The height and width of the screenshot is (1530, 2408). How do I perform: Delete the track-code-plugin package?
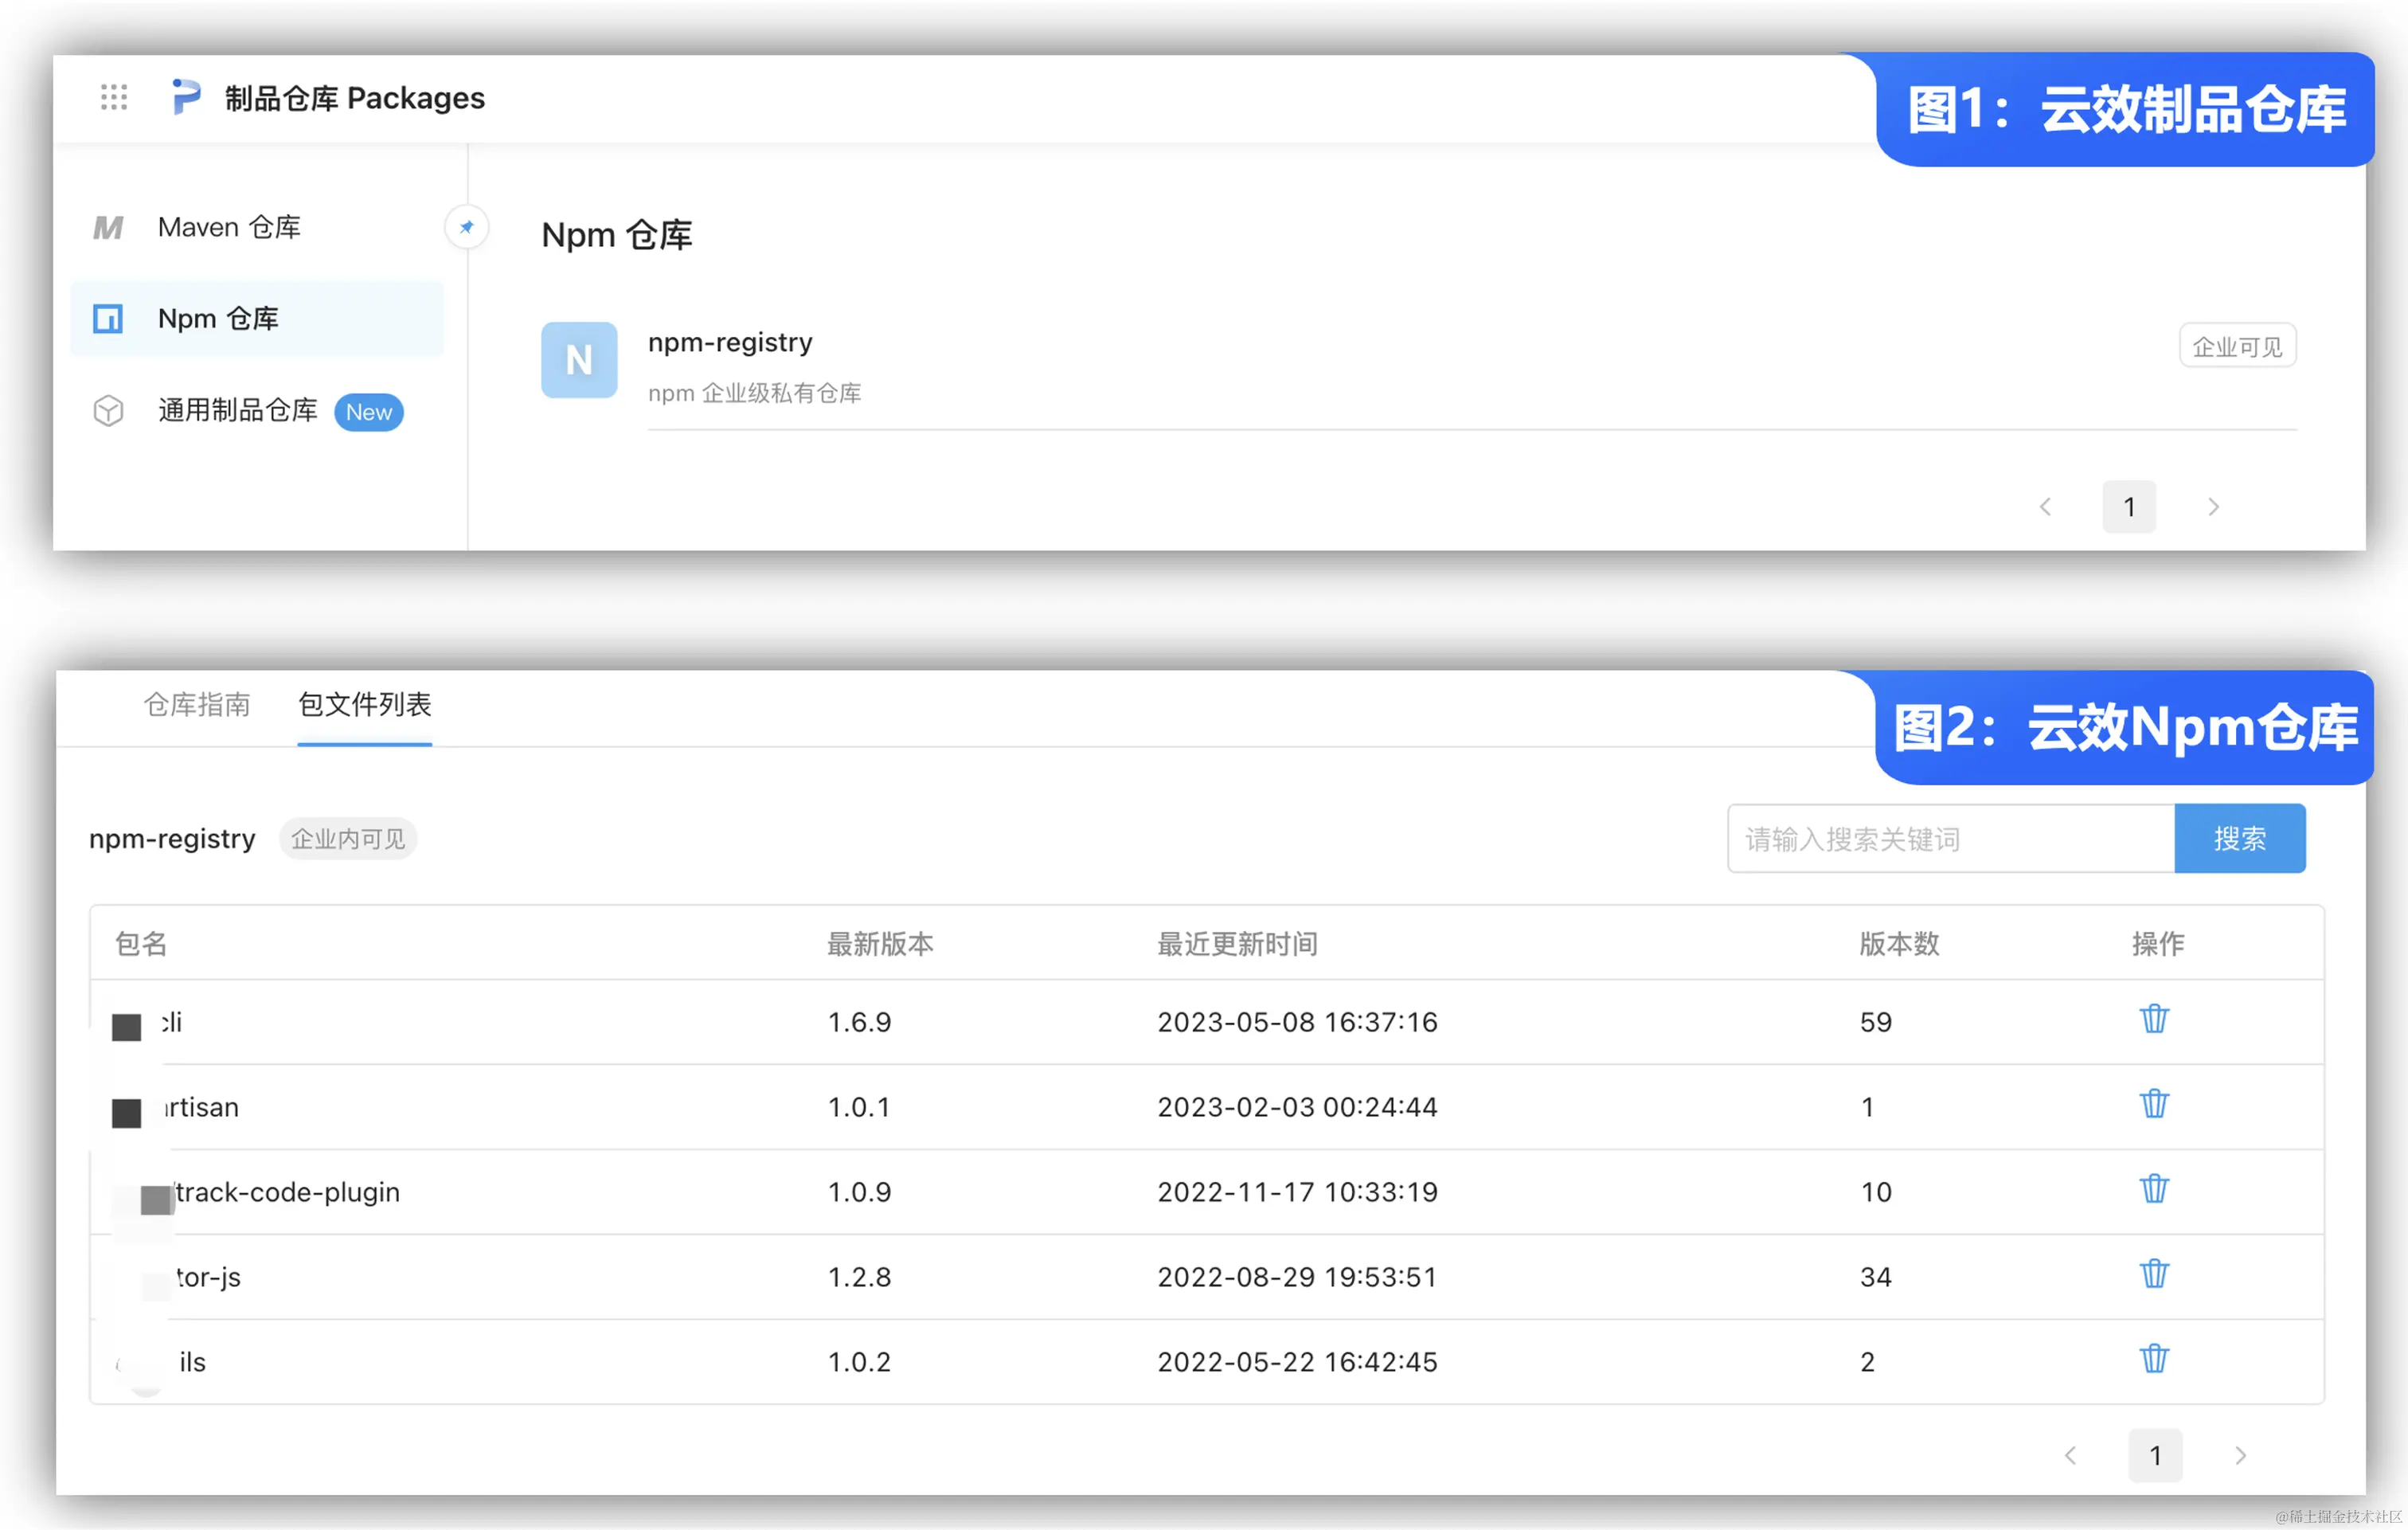[x=2154, y=1190]
